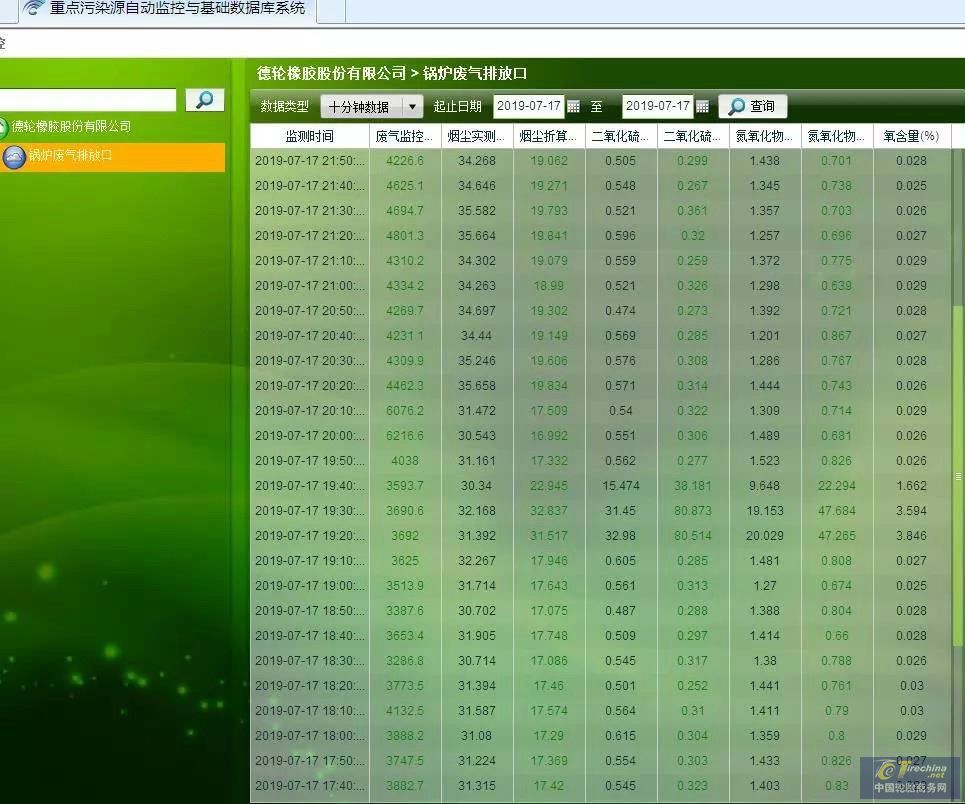The image size is (965, 804).
Task: Open the 十分钟数据 data type dropdown
Action: 371,107
